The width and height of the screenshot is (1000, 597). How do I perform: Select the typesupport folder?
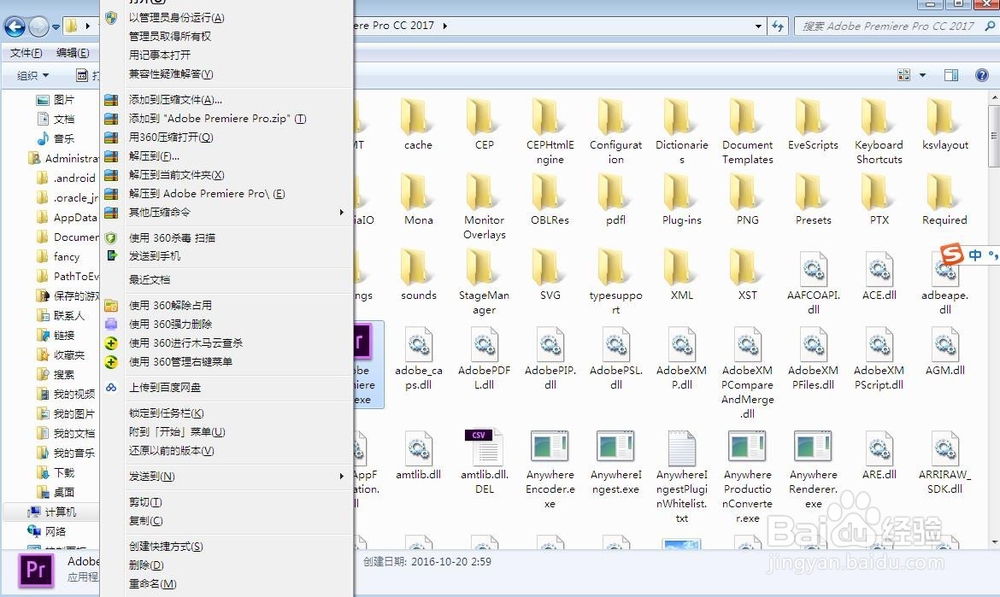(x=615, y=283)
